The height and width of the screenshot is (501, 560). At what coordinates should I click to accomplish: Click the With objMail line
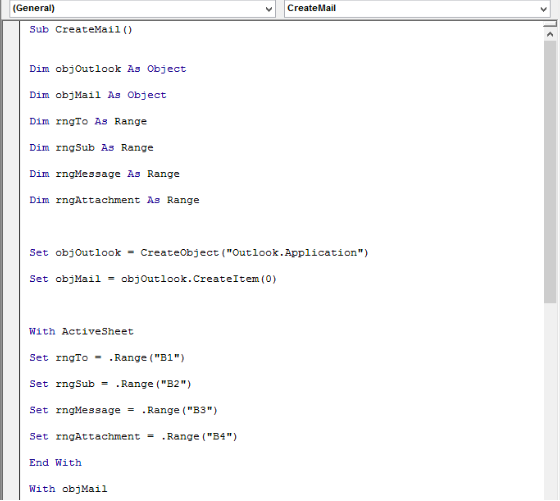(68, 489)
